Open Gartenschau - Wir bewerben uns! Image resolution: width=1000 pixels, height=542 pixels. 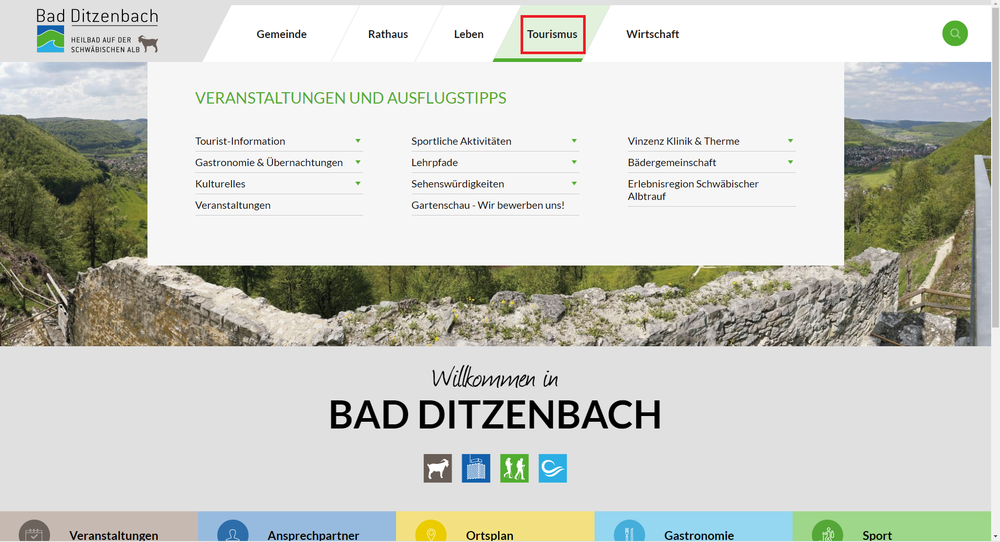click(x=488, y=205)
